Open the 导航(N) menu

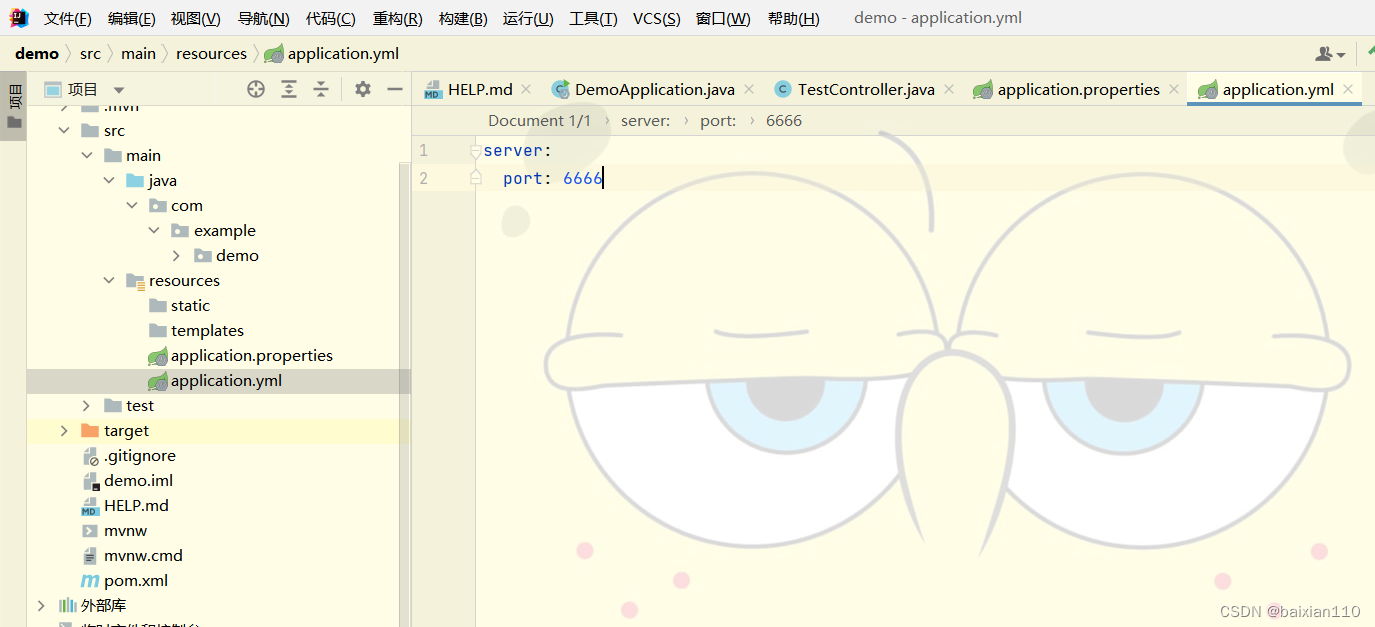[x=264, y=18]
